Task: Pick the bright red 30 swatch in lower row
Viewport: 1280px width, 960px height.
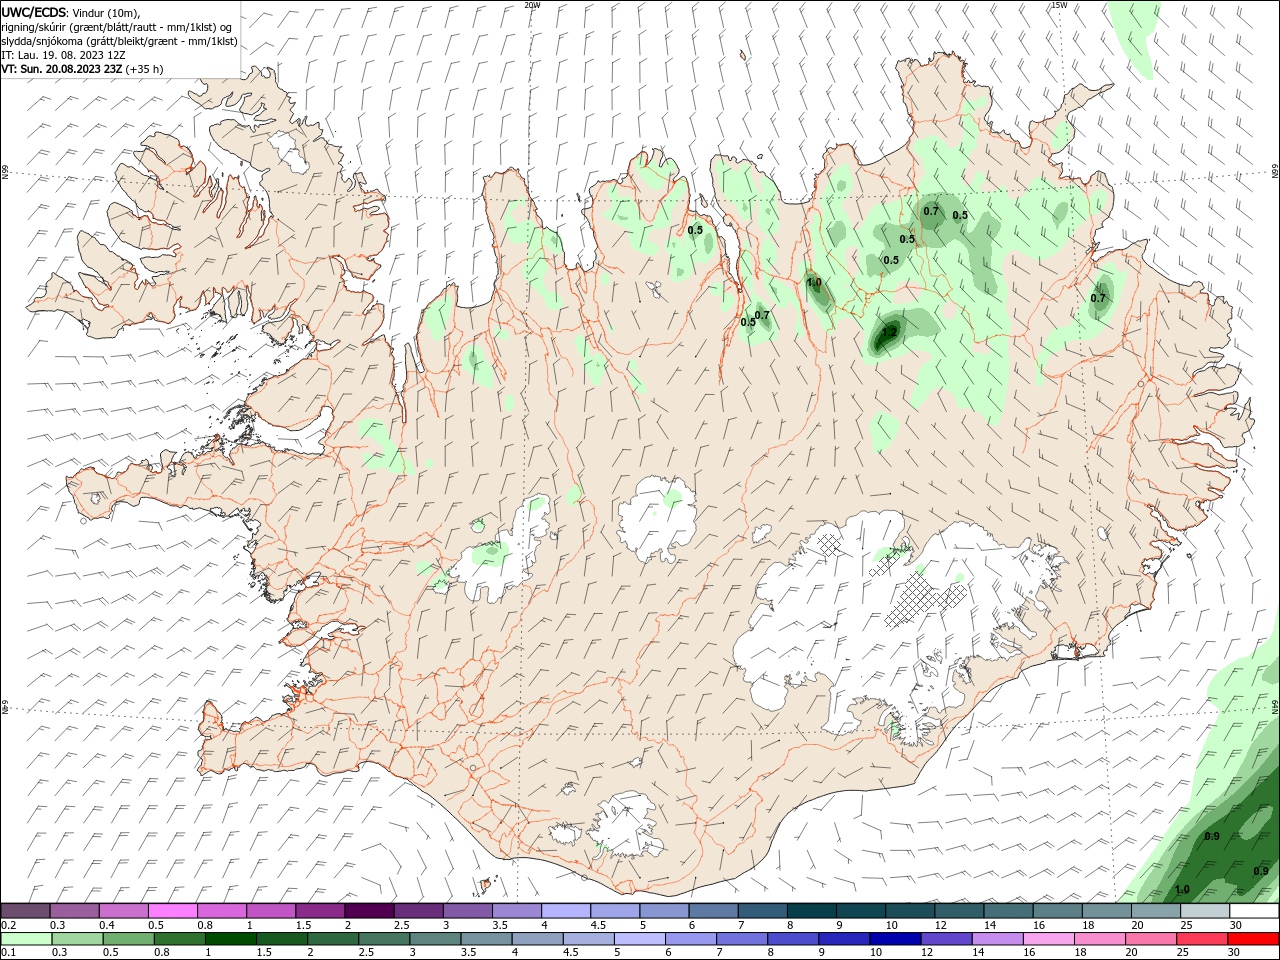Action: coord(1254,939)
